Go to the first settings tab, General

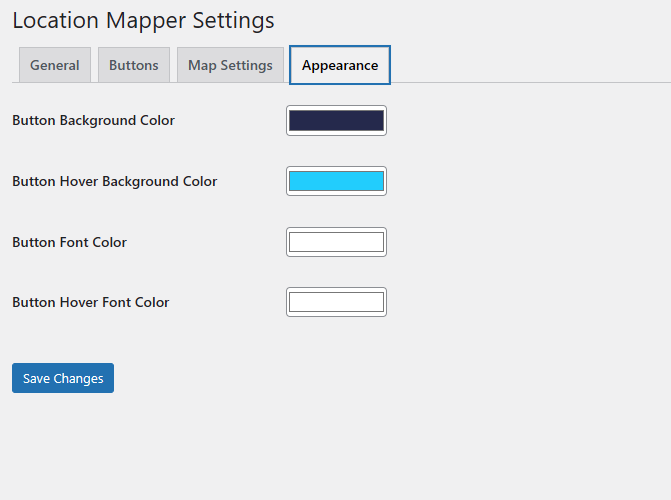pos(55,65)
